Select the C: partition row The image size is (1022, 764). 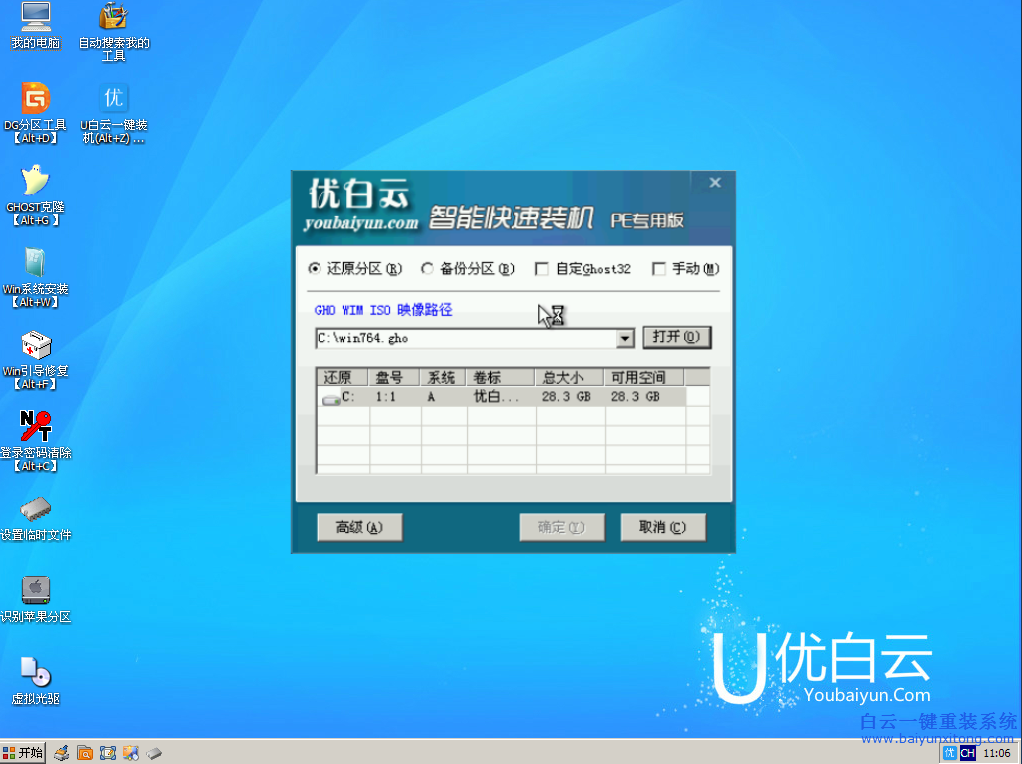450,396
